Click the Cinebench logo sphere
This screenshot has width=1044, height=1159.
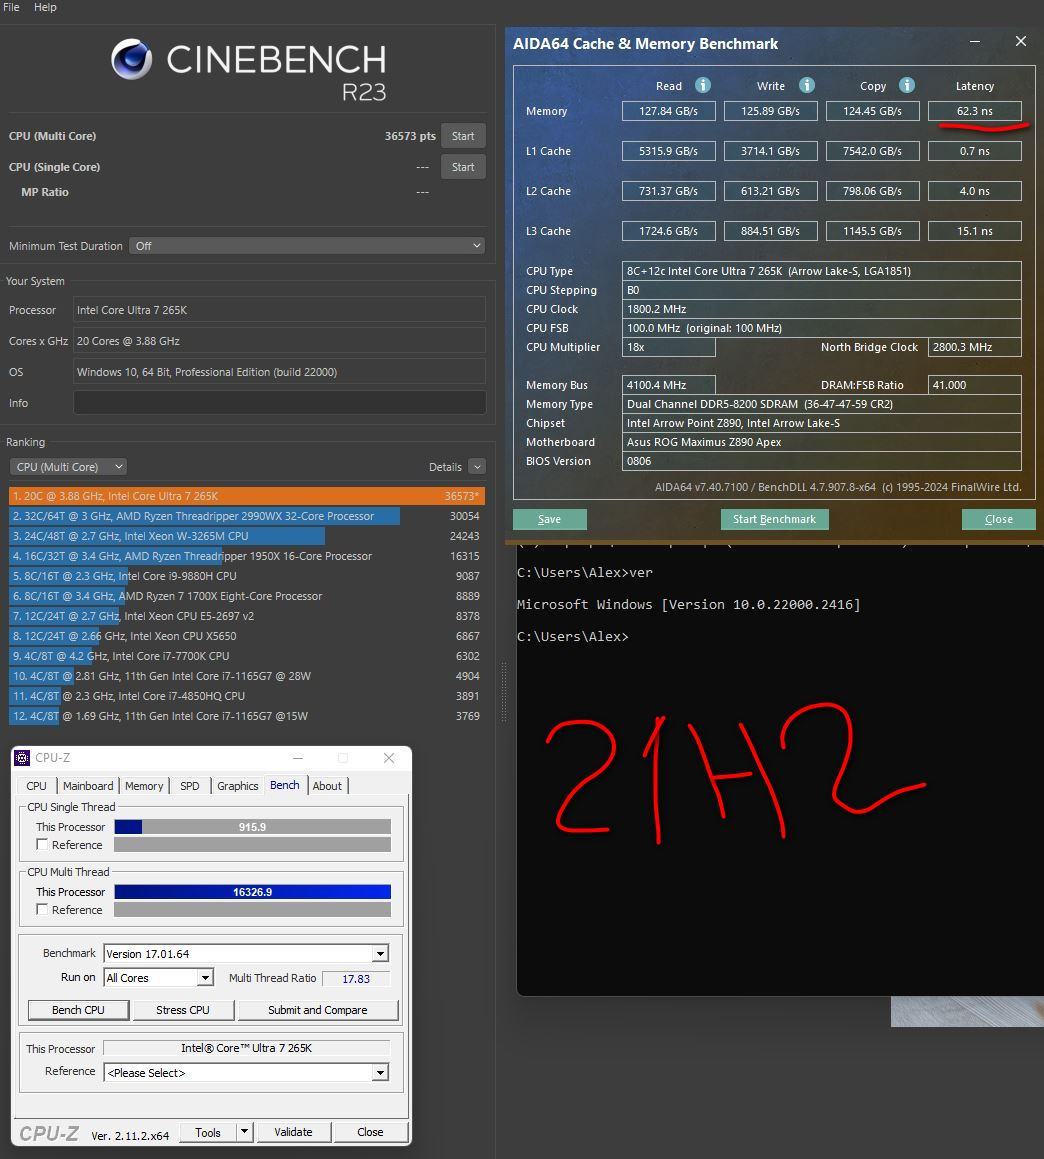132,59
